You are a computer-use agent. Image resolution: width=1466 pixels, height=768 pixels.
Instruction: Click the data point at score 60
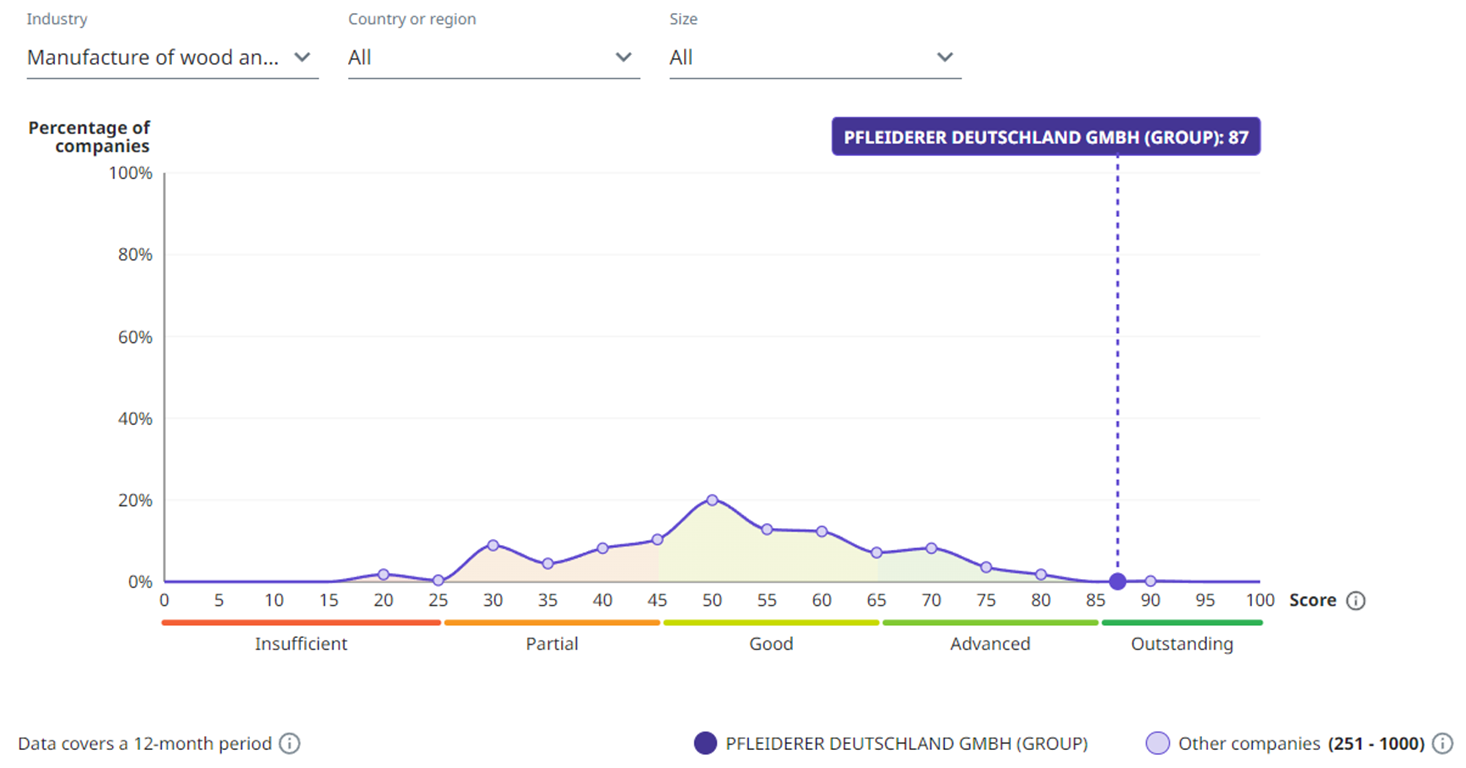click(822, 531)
